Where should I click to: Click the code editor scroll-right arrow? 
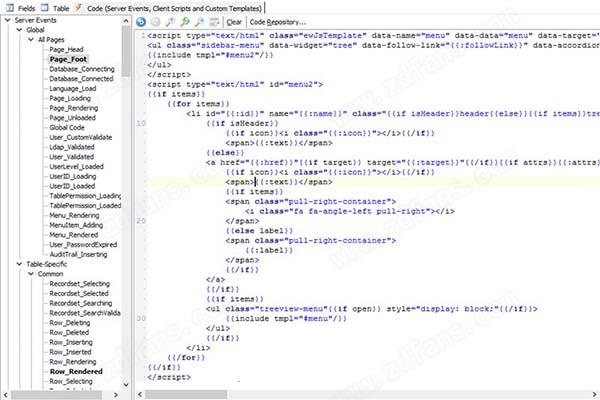[x=594, y=394]
